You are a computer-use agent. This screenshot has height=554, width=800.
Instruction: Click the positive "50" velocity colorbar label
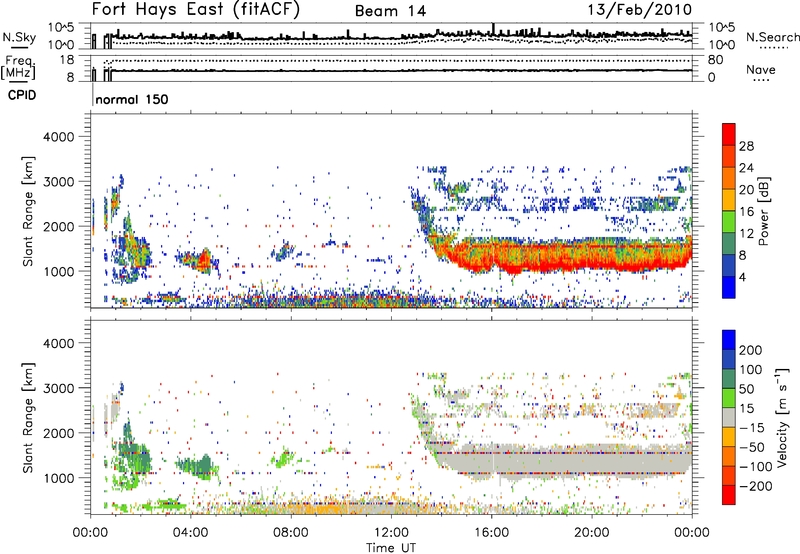click(746, 389)
